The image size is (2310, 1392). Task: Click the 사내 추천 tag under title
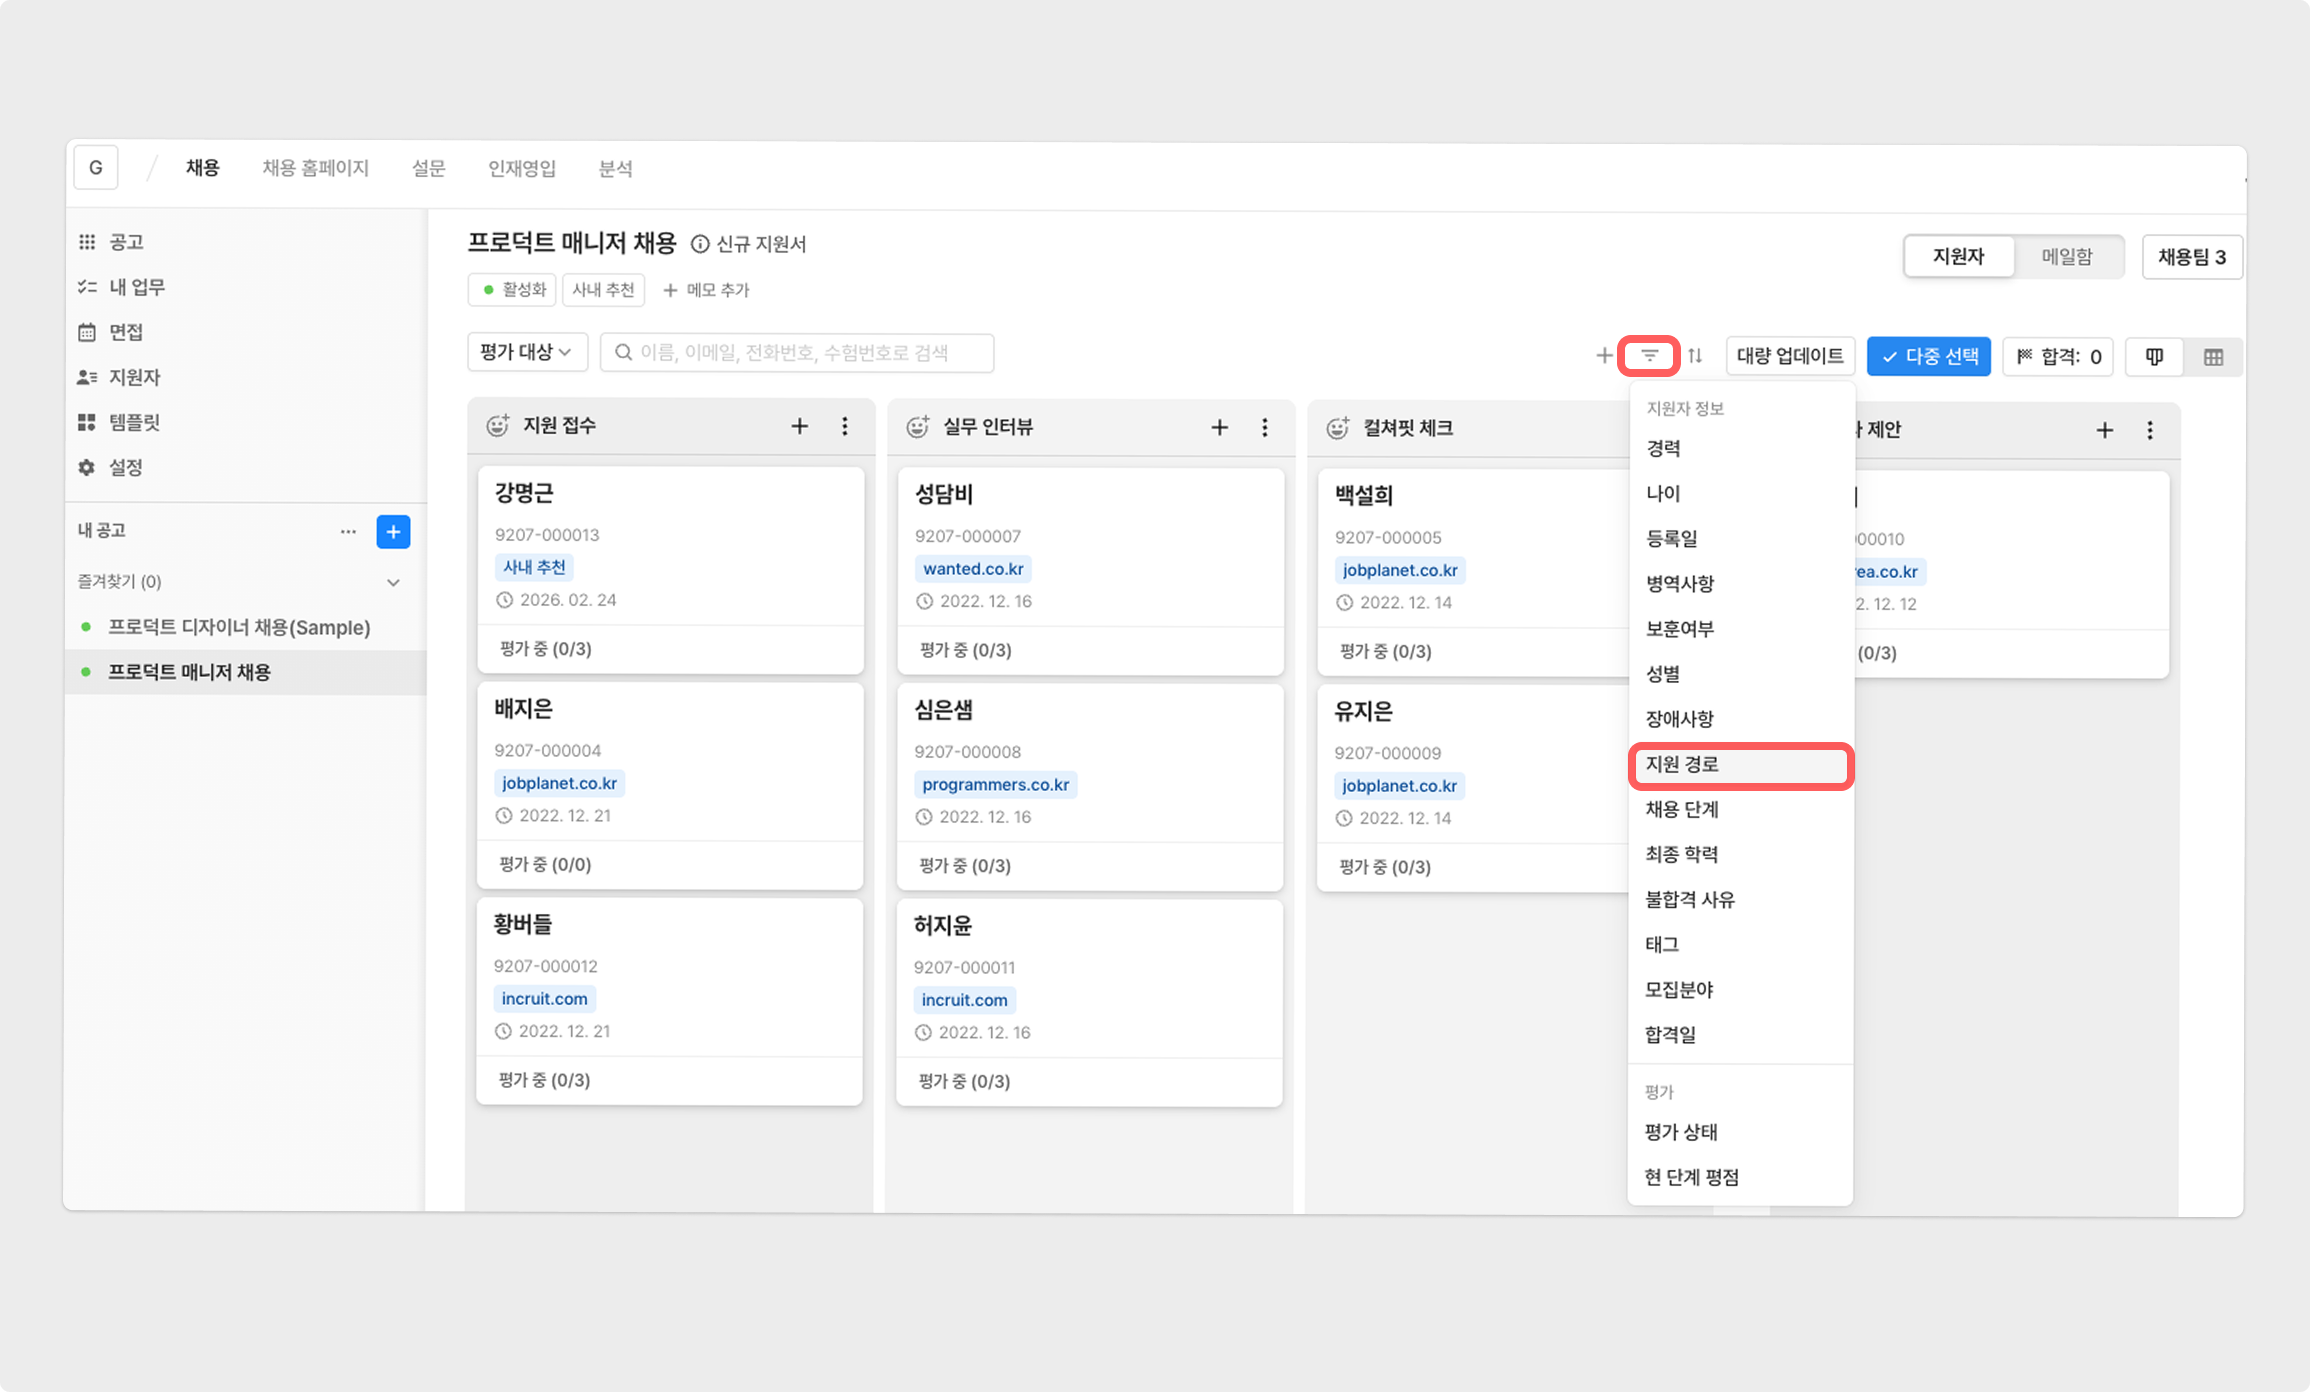(603, 290)
